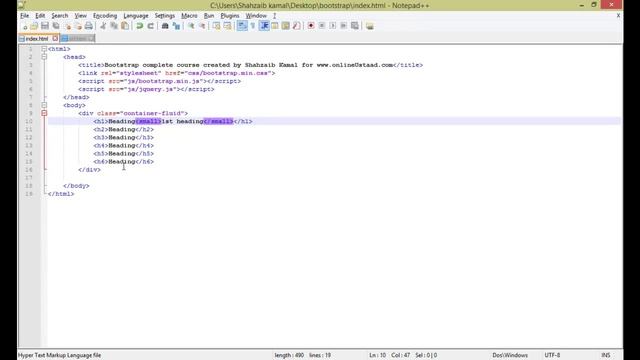The image size is (640, 360).
Task: Toggle Show All Characters paragraph icon
Action: (x=253, y=26)
